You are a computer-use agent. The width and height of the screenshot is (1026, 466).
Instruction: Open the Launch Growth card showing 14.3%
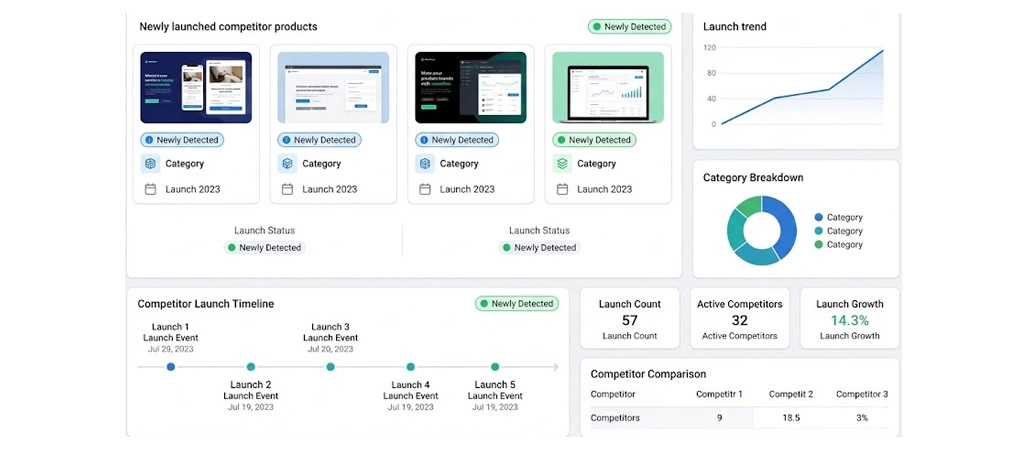tap(849, 319)
